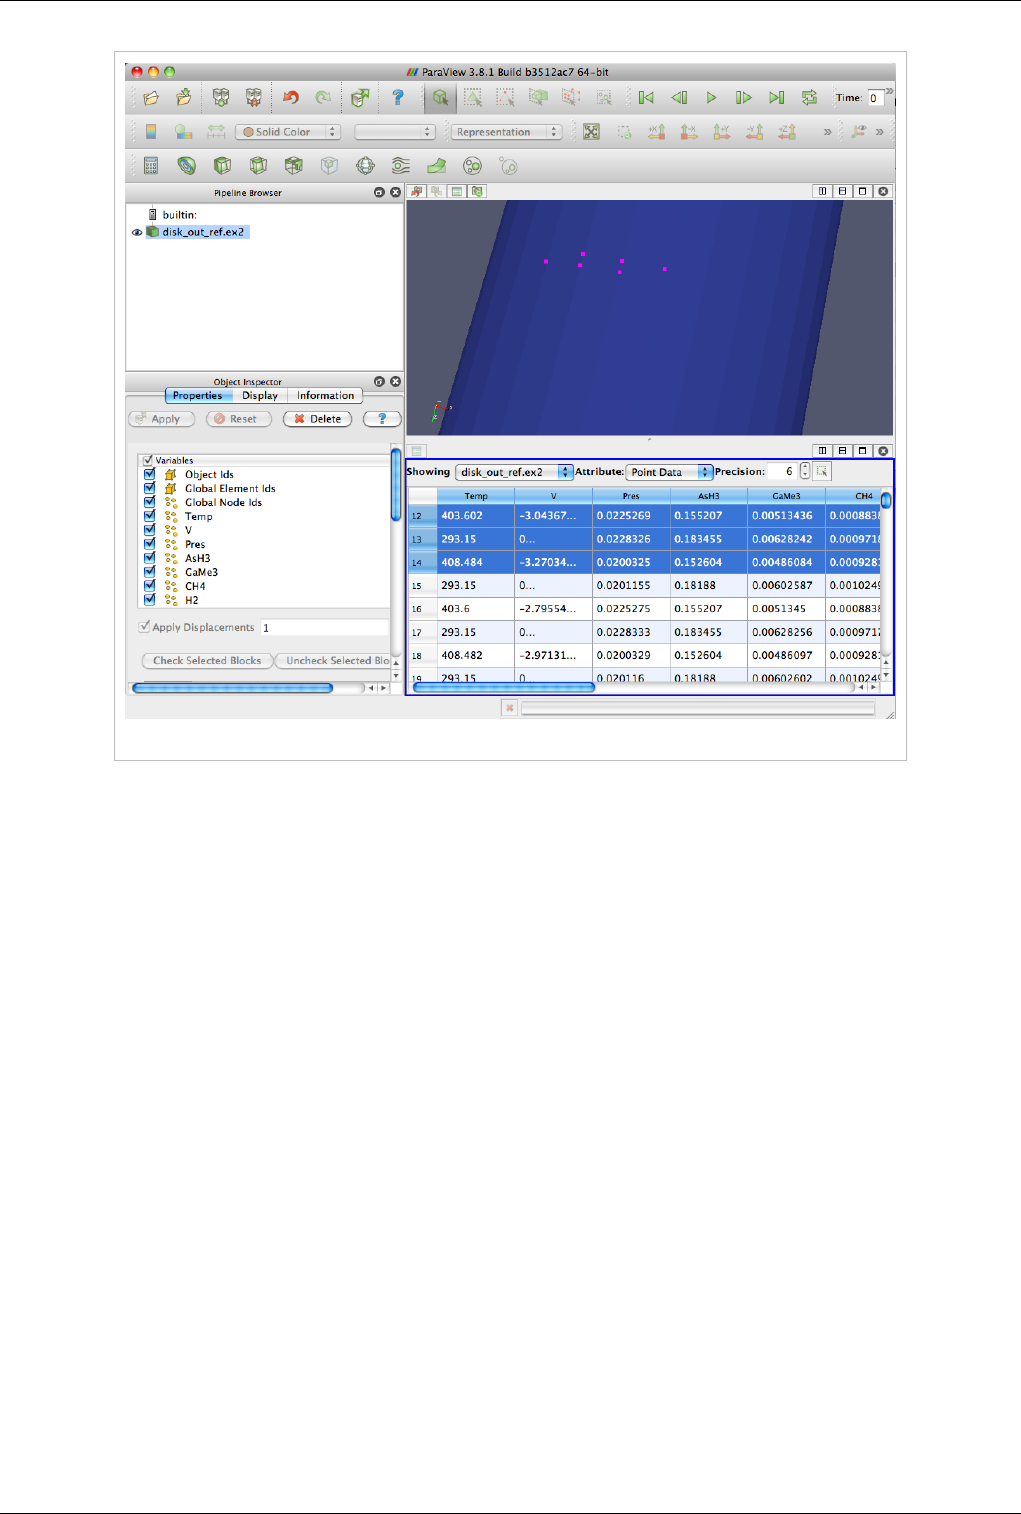
Task: Click the Calculator filter icon
Action: [x=151, y=166]
